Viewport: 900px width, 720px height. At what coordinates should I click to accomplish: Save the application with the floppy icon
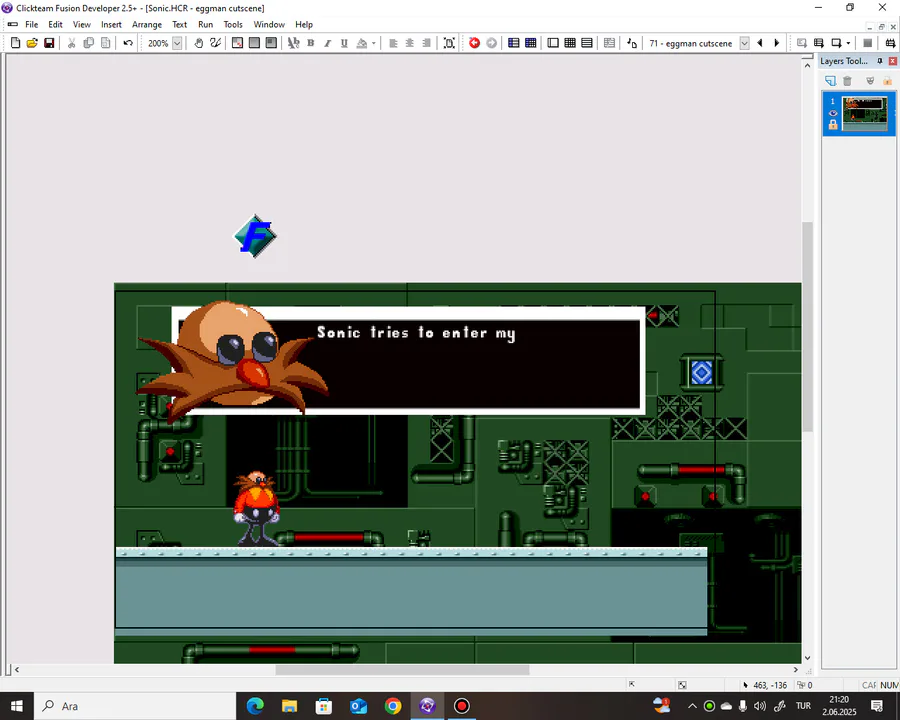[x=49, y=43]
